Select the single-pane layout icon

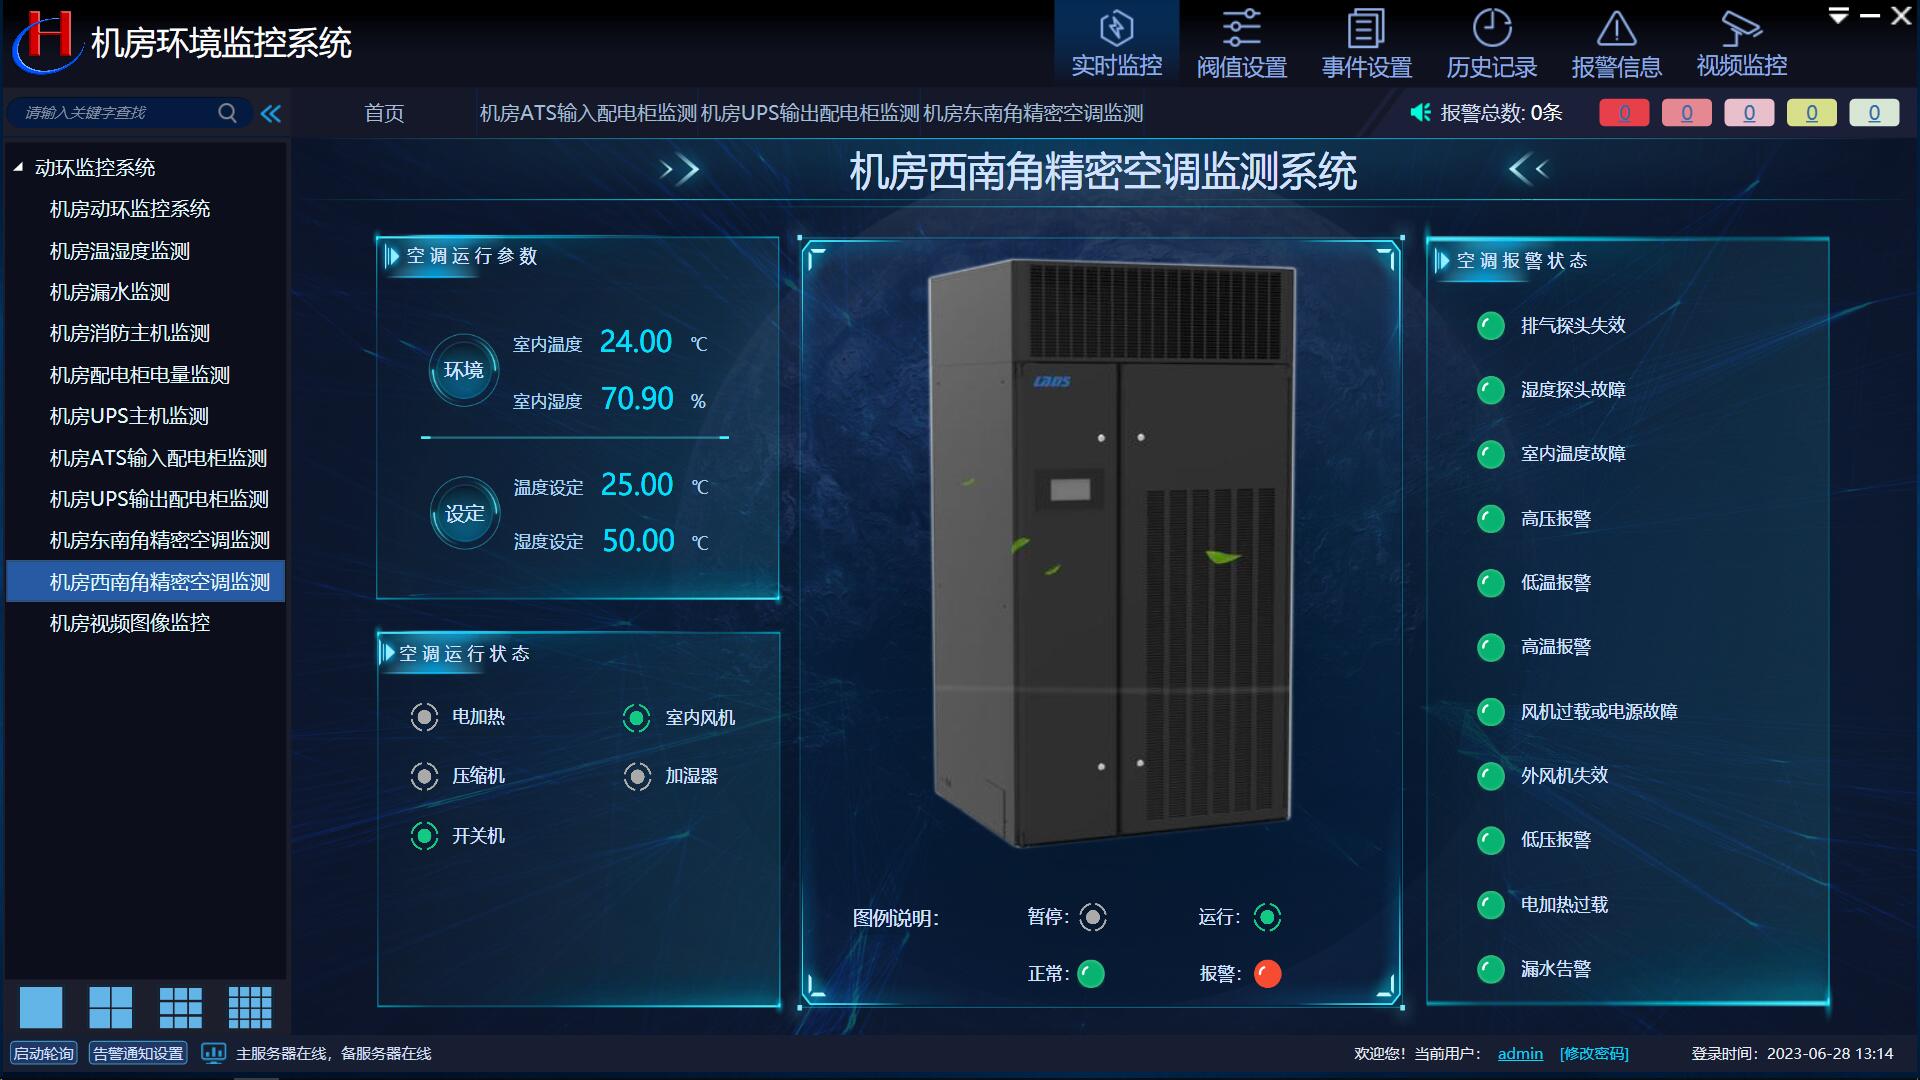41,1007
